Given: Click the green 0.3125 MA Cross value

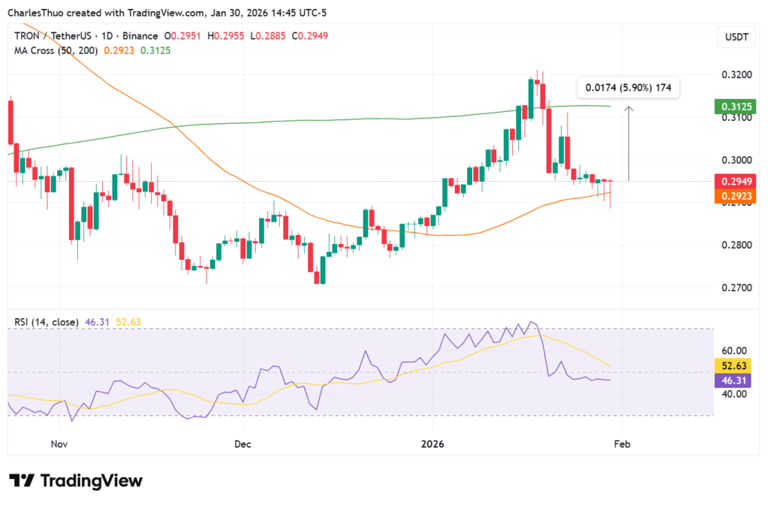Looking at the screenshot, I should (x=156, y=50).
